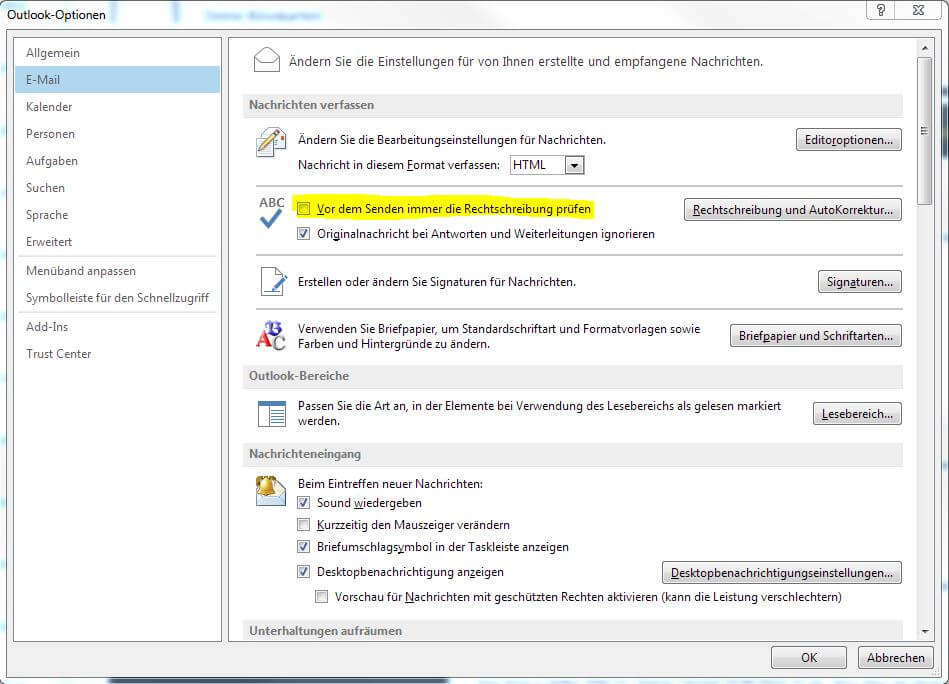This screenshot has height=684, width=949.
Task: Click the pencil-and-paper editing settings icon
Action: (x=271, y=142)
